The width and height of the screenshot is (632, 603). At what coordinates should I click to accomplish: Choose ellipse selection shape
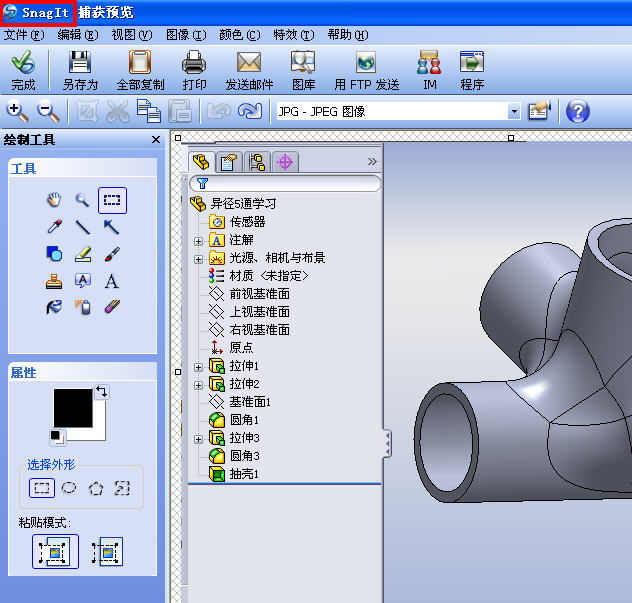coord(69,488)
